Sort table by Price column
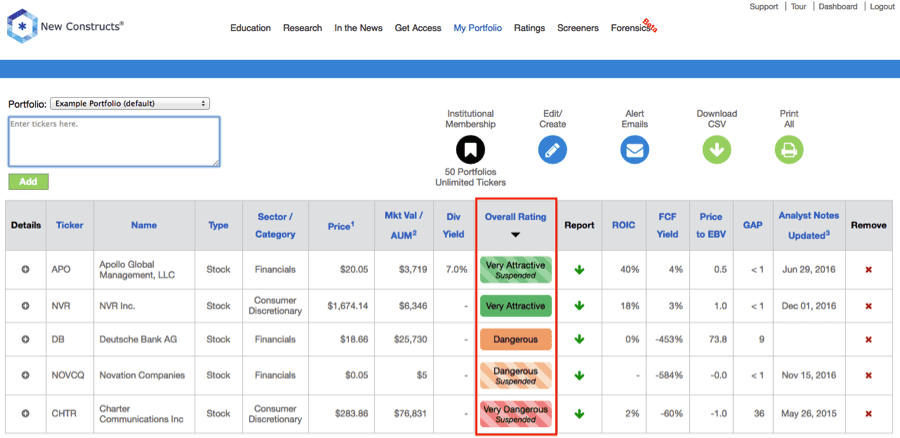The height and width of the screenshot is (438, 900). (341, 226)
